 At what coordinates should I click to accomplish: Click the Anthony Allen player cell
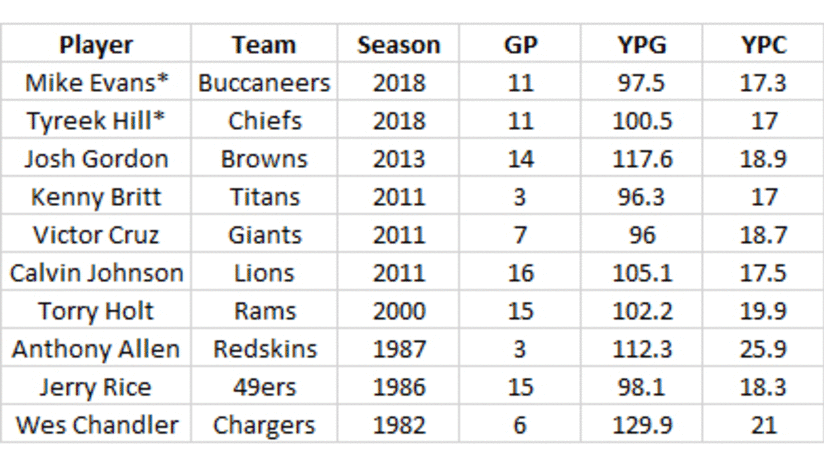pyautogui.click(x=96, y=349)
